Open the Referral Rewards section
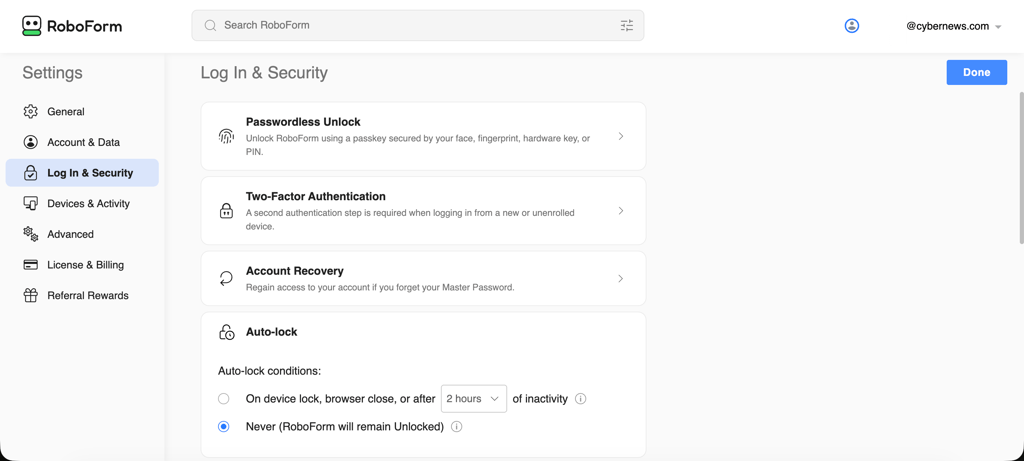1024x461 pixels. click(82, 296)
